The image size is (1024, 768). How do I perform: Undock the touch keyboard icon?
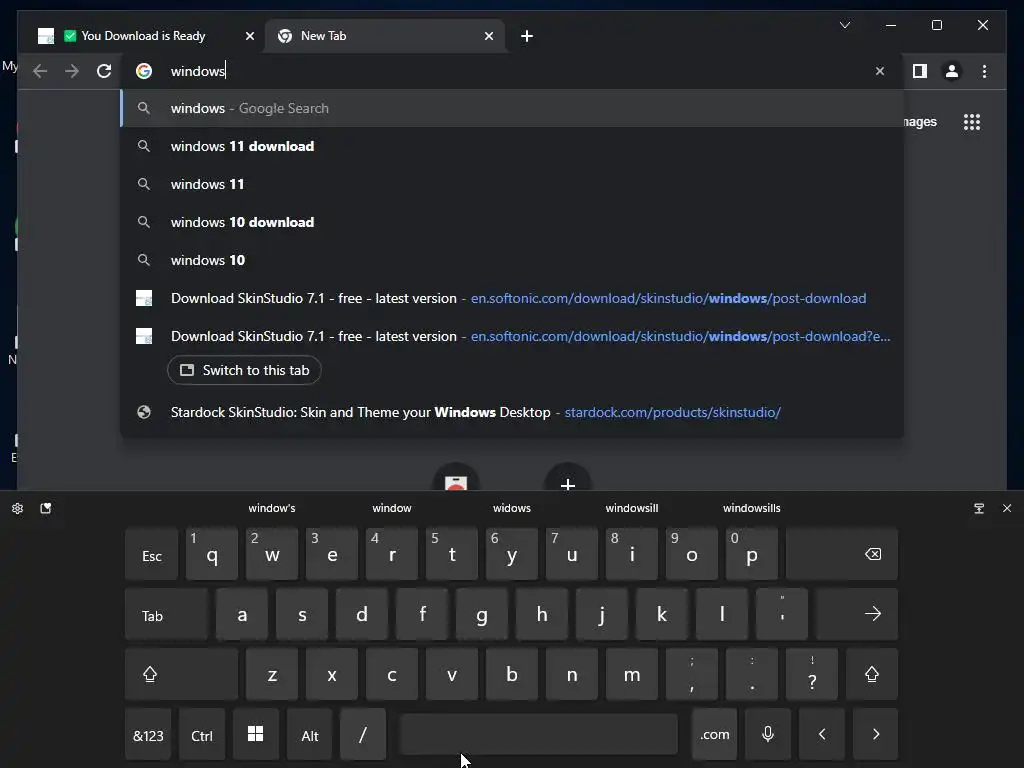tap(979, 508)
